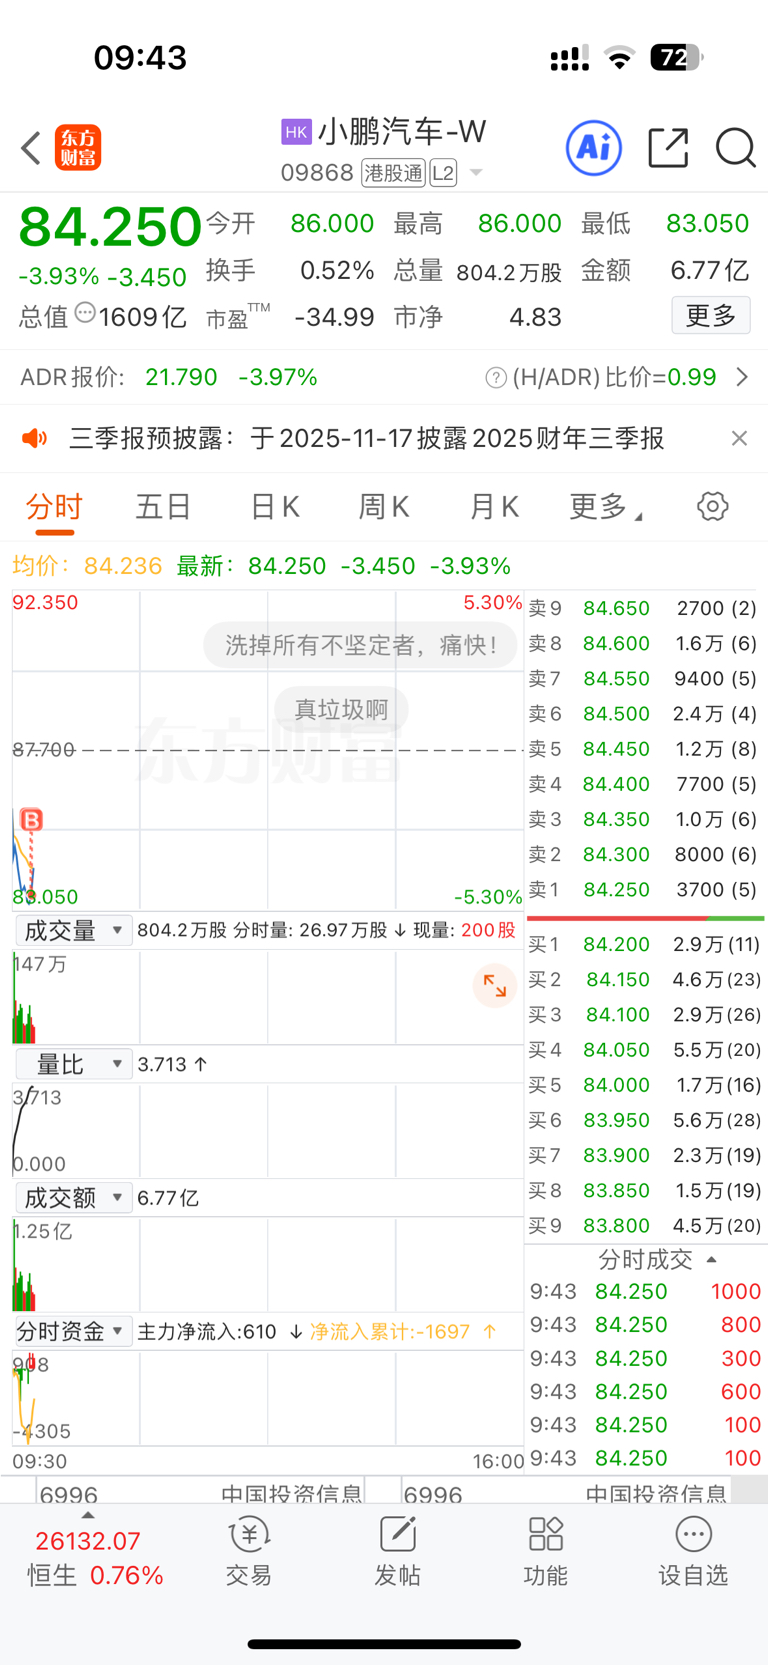The width and height of the screenshot is (769, 1665).
Task: Tap the 卖9 84.650 order row
Action: 644,608
